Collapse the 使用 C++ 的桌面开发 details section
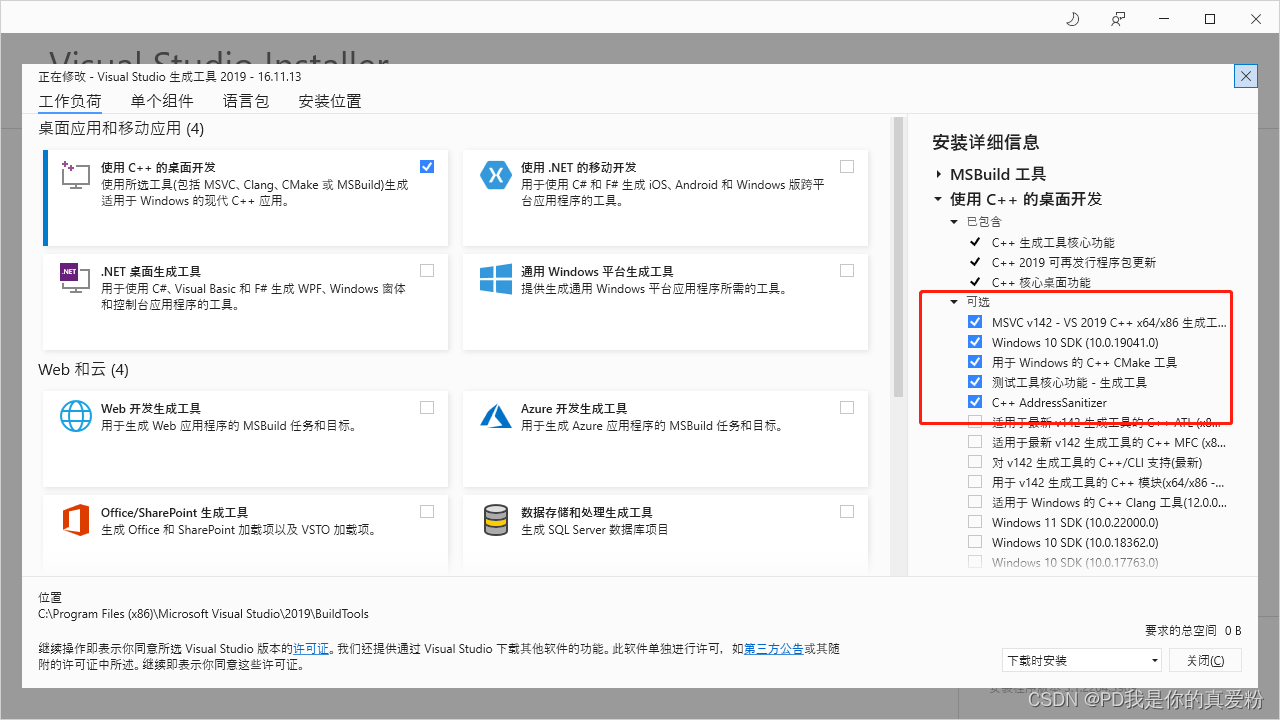 938,199
